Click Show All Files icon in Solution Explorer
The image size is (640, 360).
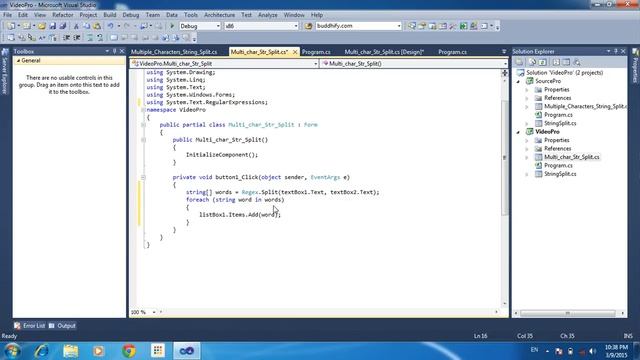pyautogui.click(x=532, y=62)
